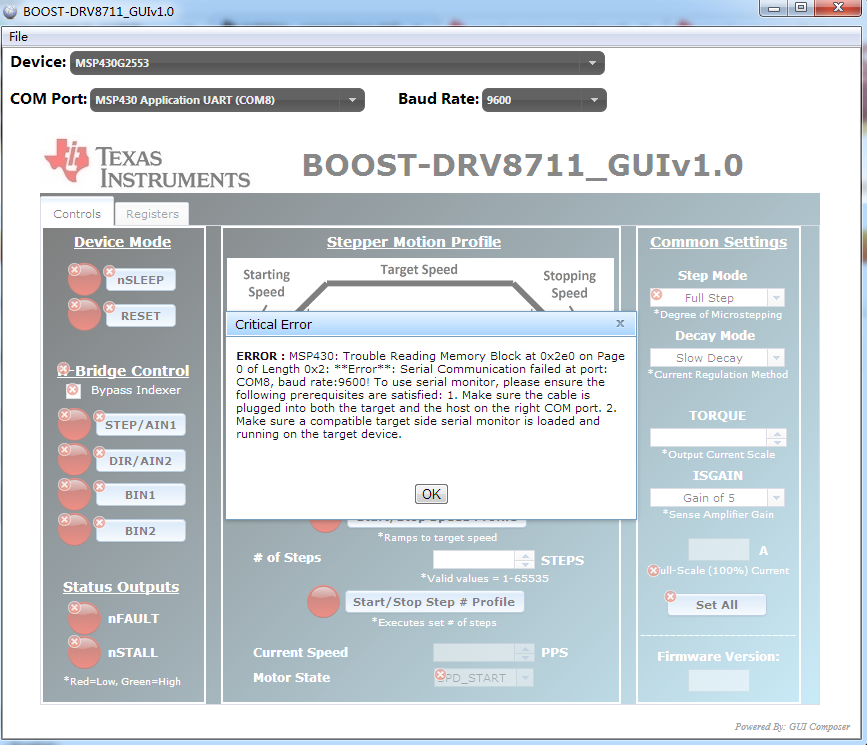The height and width of the screenshot is (745, 867).
Task: Click the TORQUE spinner arrows
Action: point(777,437)
